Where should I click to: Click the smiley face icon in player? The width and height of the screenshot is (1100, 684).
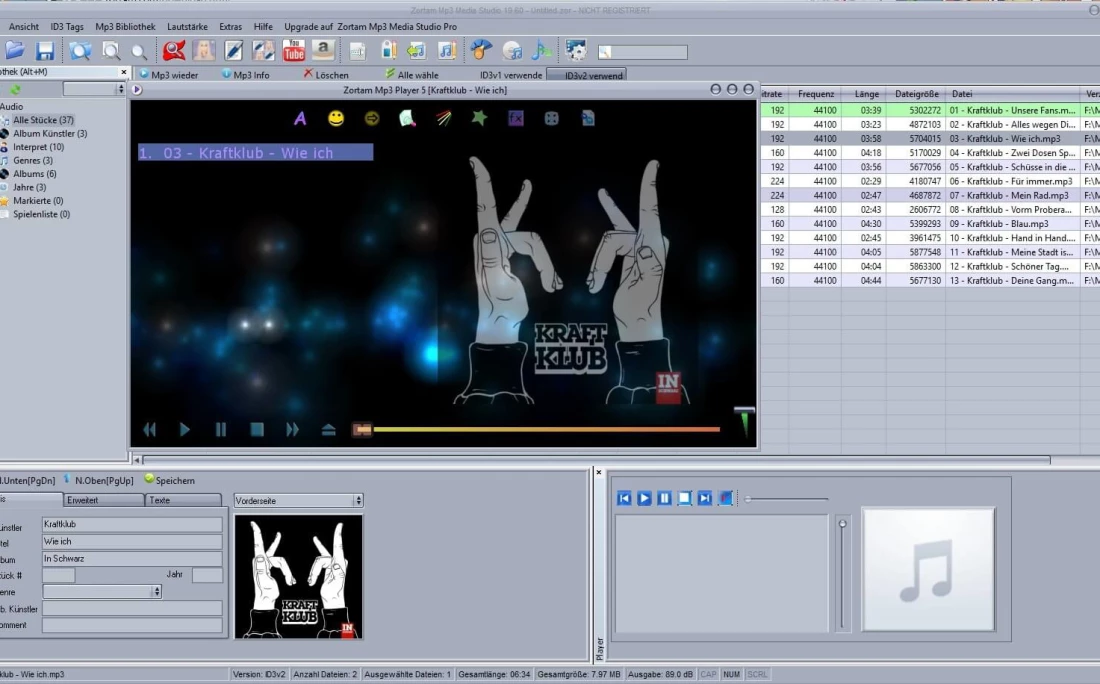[x=336, y=118]
